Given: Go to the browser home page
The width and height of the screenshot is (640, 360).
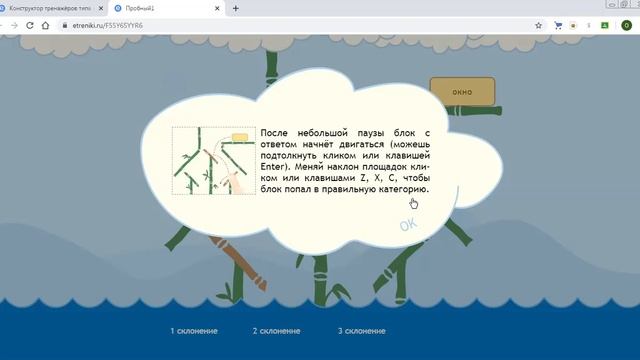Looking at the screenshot, I should pyautogui.click(x=45, y=25).
